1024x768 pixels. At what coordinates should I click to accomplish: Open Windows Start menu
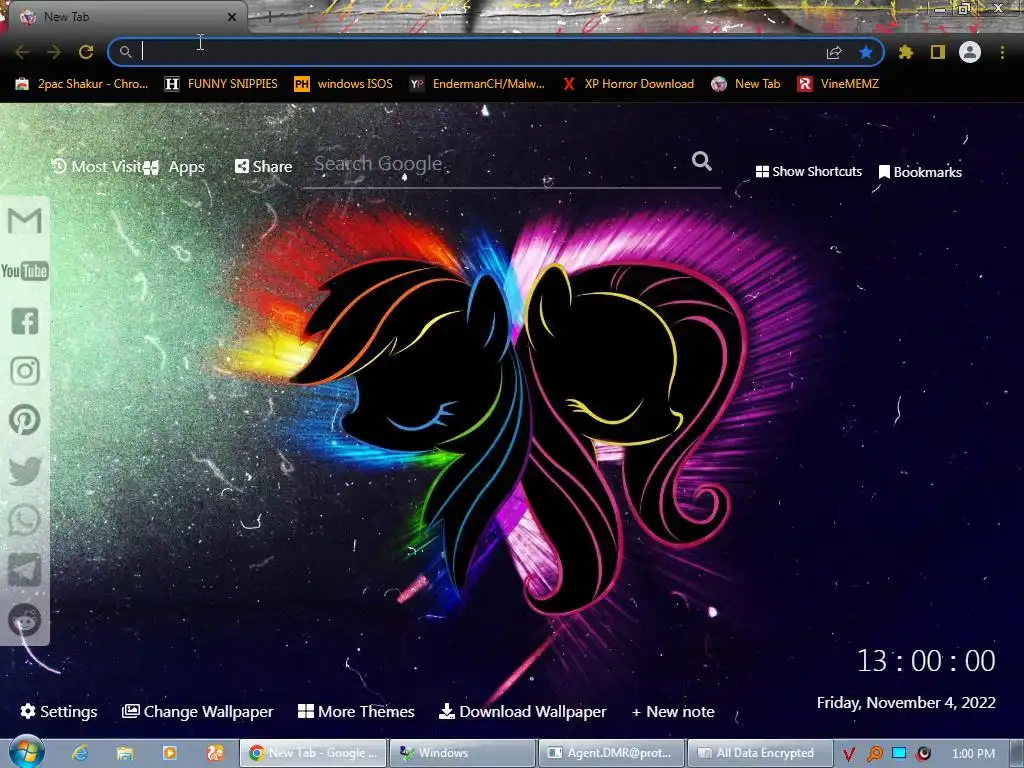(26, 753)
